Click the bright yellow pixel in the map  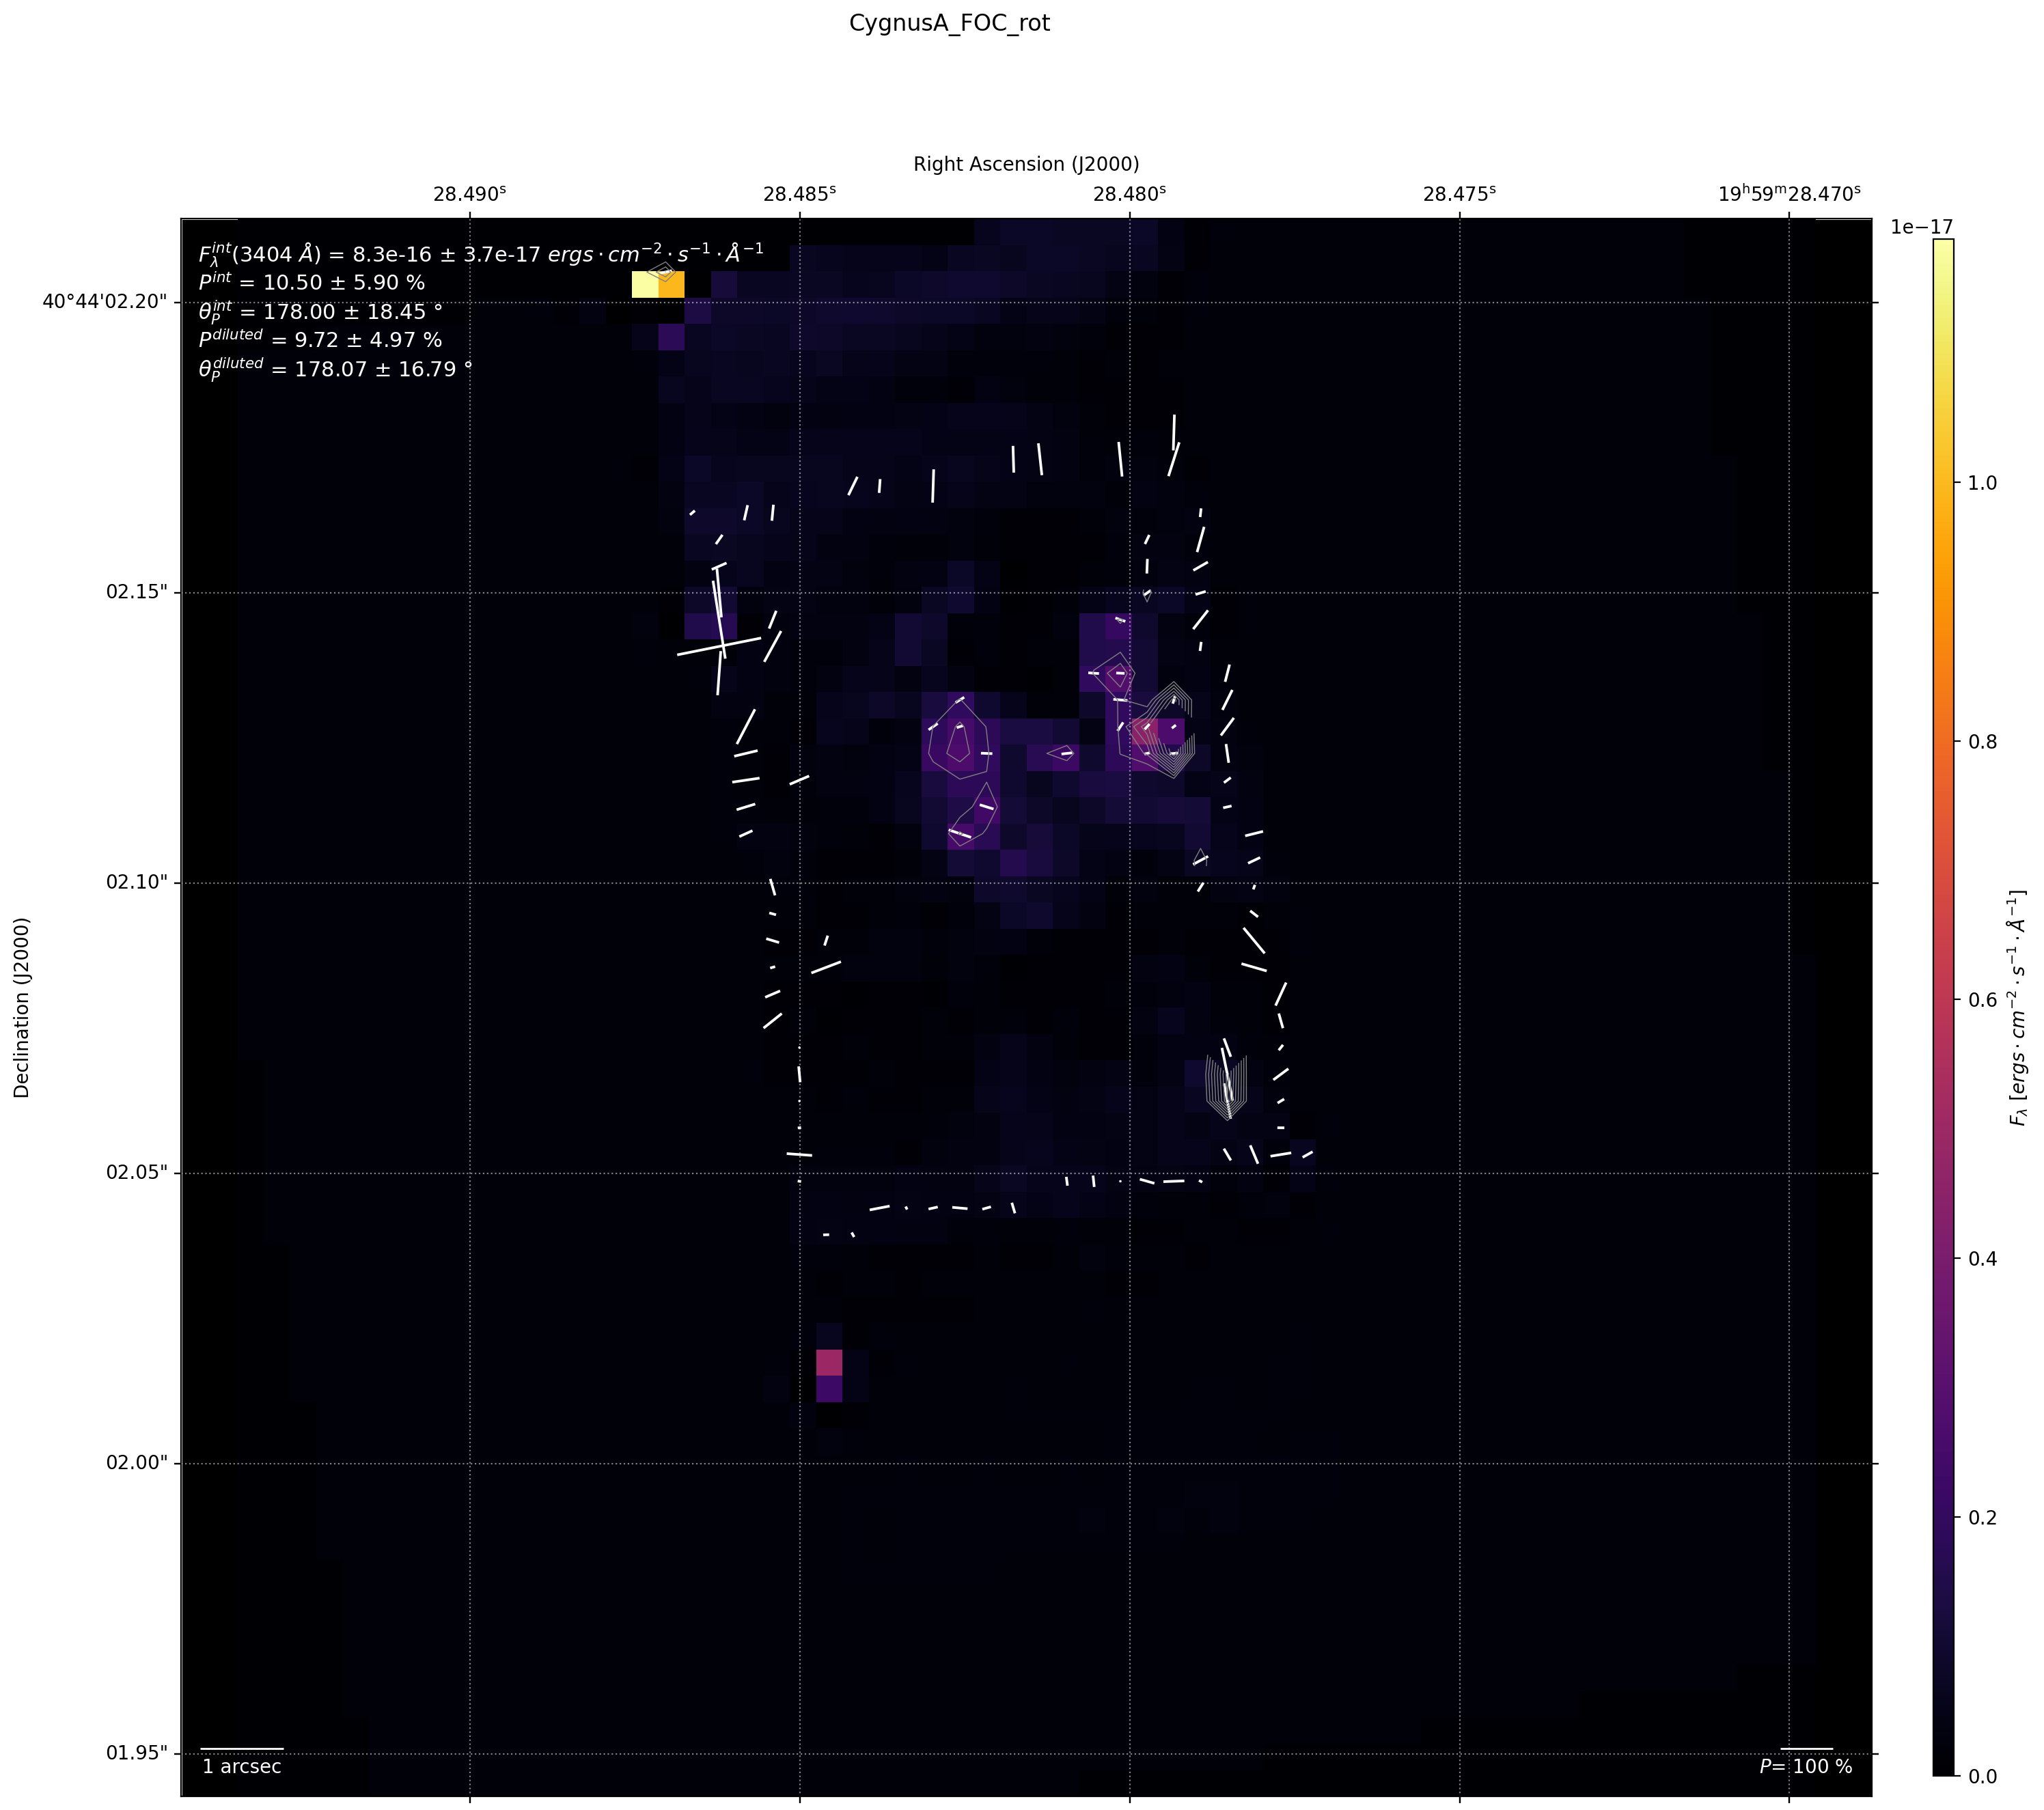[645, 285]
